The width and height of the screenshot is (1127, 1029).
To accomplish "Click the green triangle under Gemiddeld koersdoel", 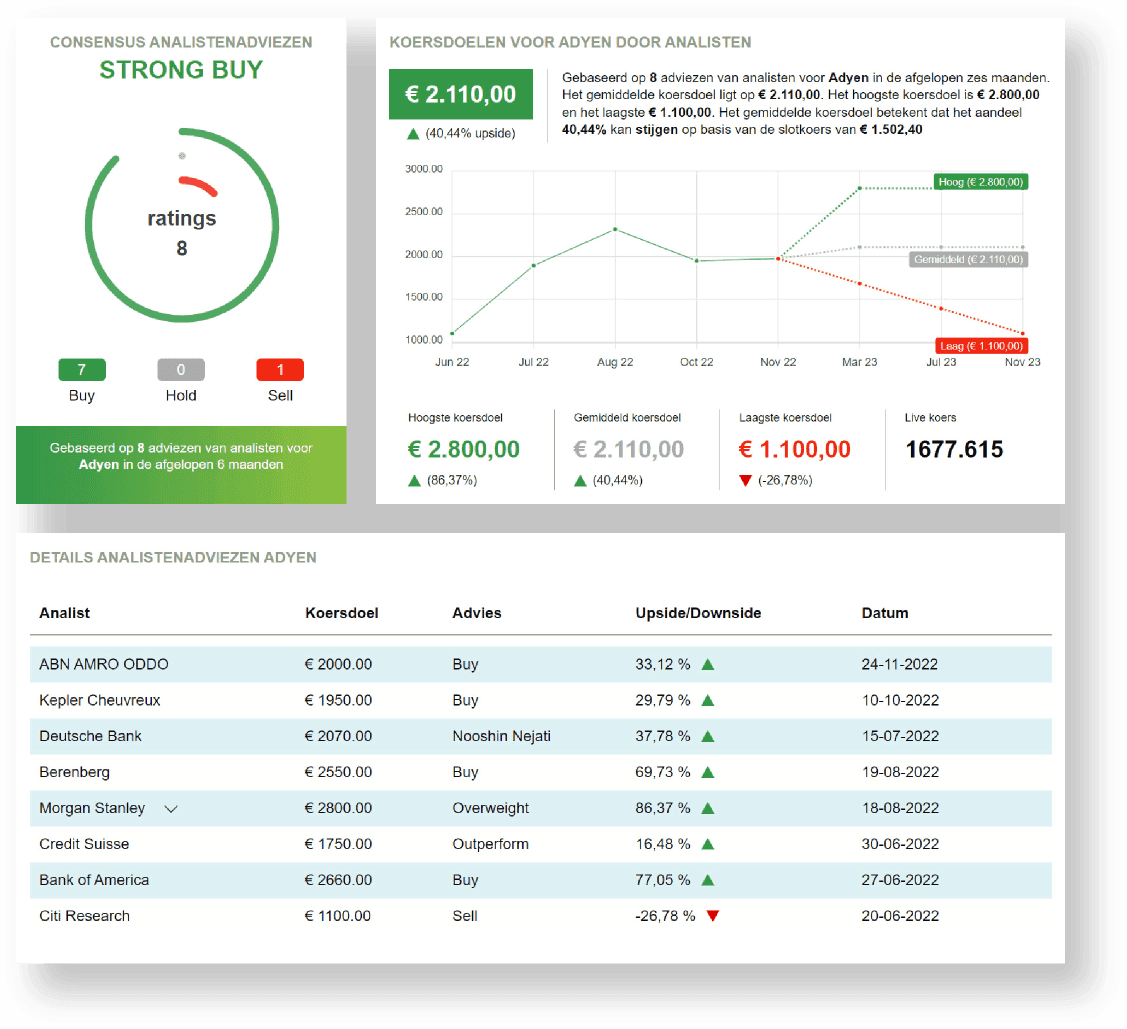I will pos(580,481).
